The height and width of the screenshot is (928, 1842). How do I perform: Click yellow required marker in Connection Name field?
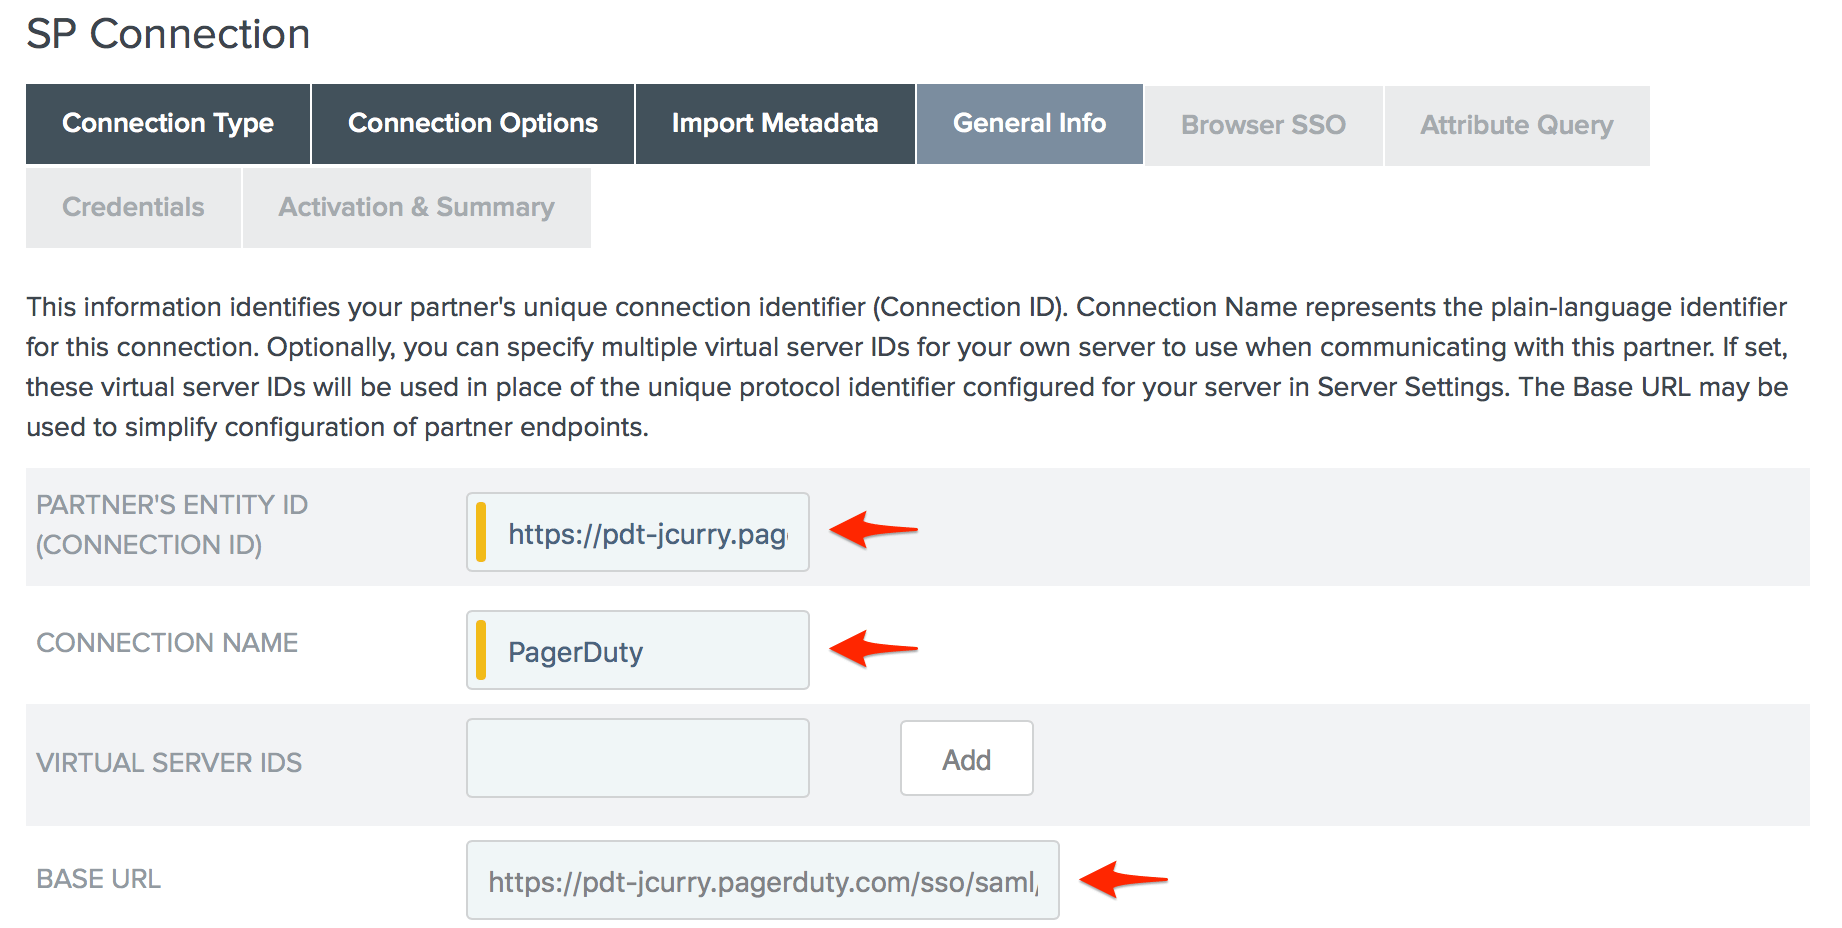(481, 650)
